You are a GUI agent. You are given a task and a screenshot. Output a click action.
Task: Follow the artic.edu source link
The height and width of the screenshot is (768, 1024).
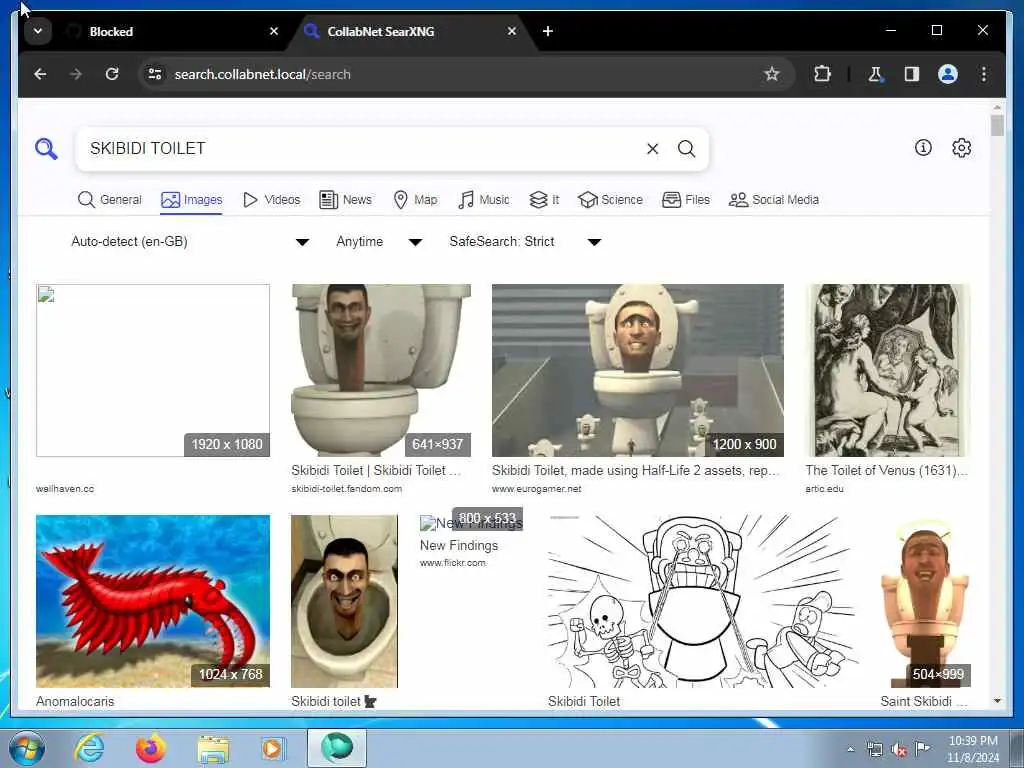pyautogui.click(x=824, y=488)
